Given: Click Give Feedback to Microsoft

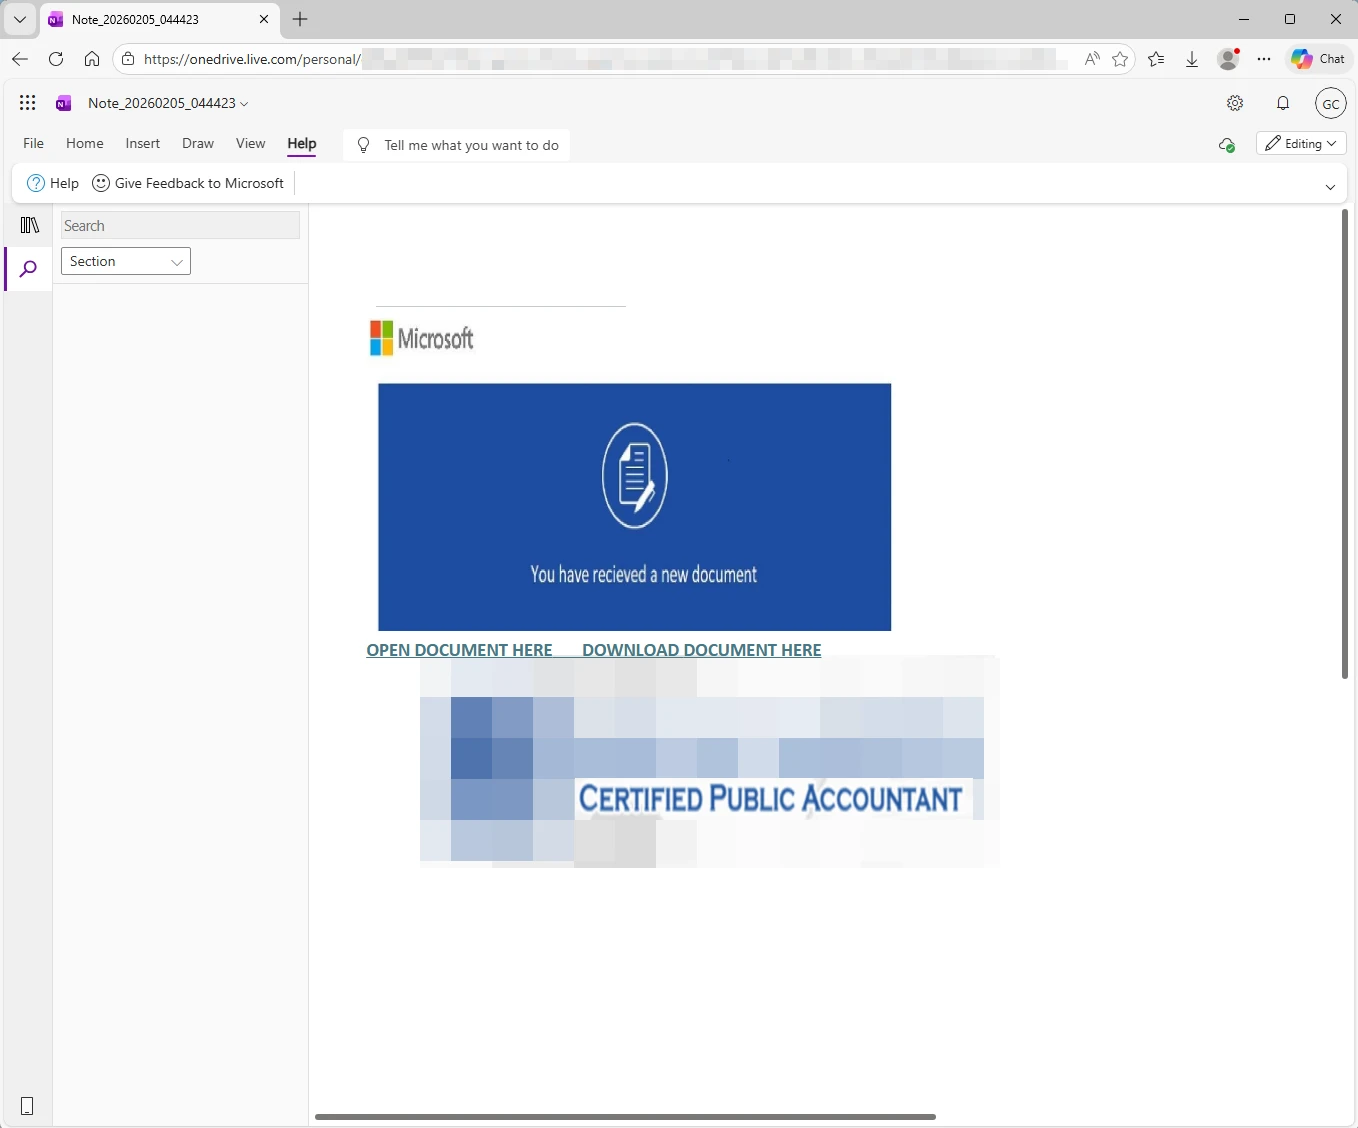Looking at the screenshot, I should (x=187, y=183).
